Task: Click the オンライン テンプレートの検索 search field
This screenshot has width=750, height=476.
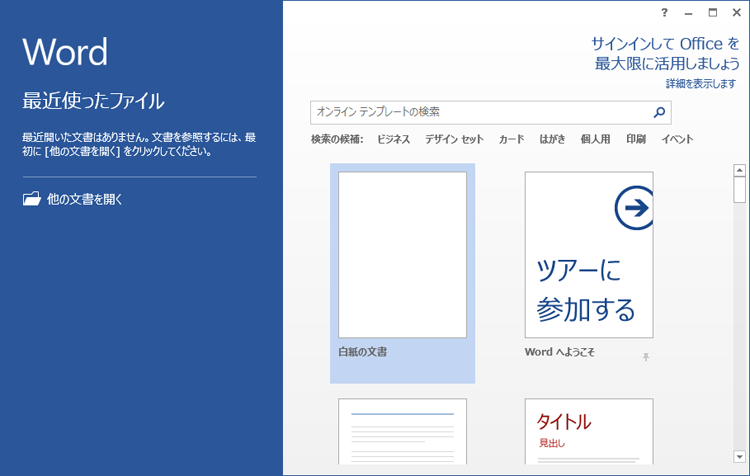Action: 490,112
